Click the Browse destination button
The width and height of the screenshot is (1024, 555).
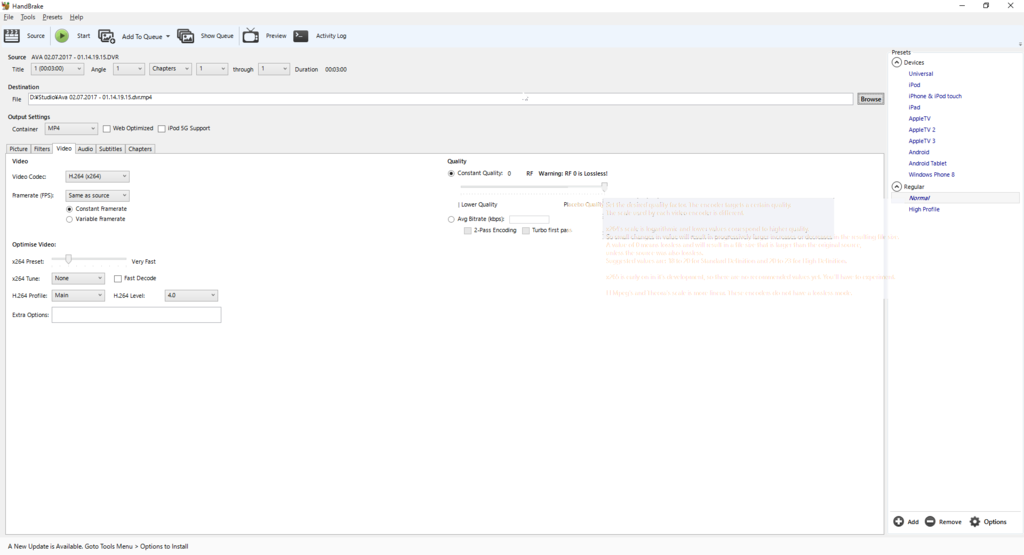871,99
